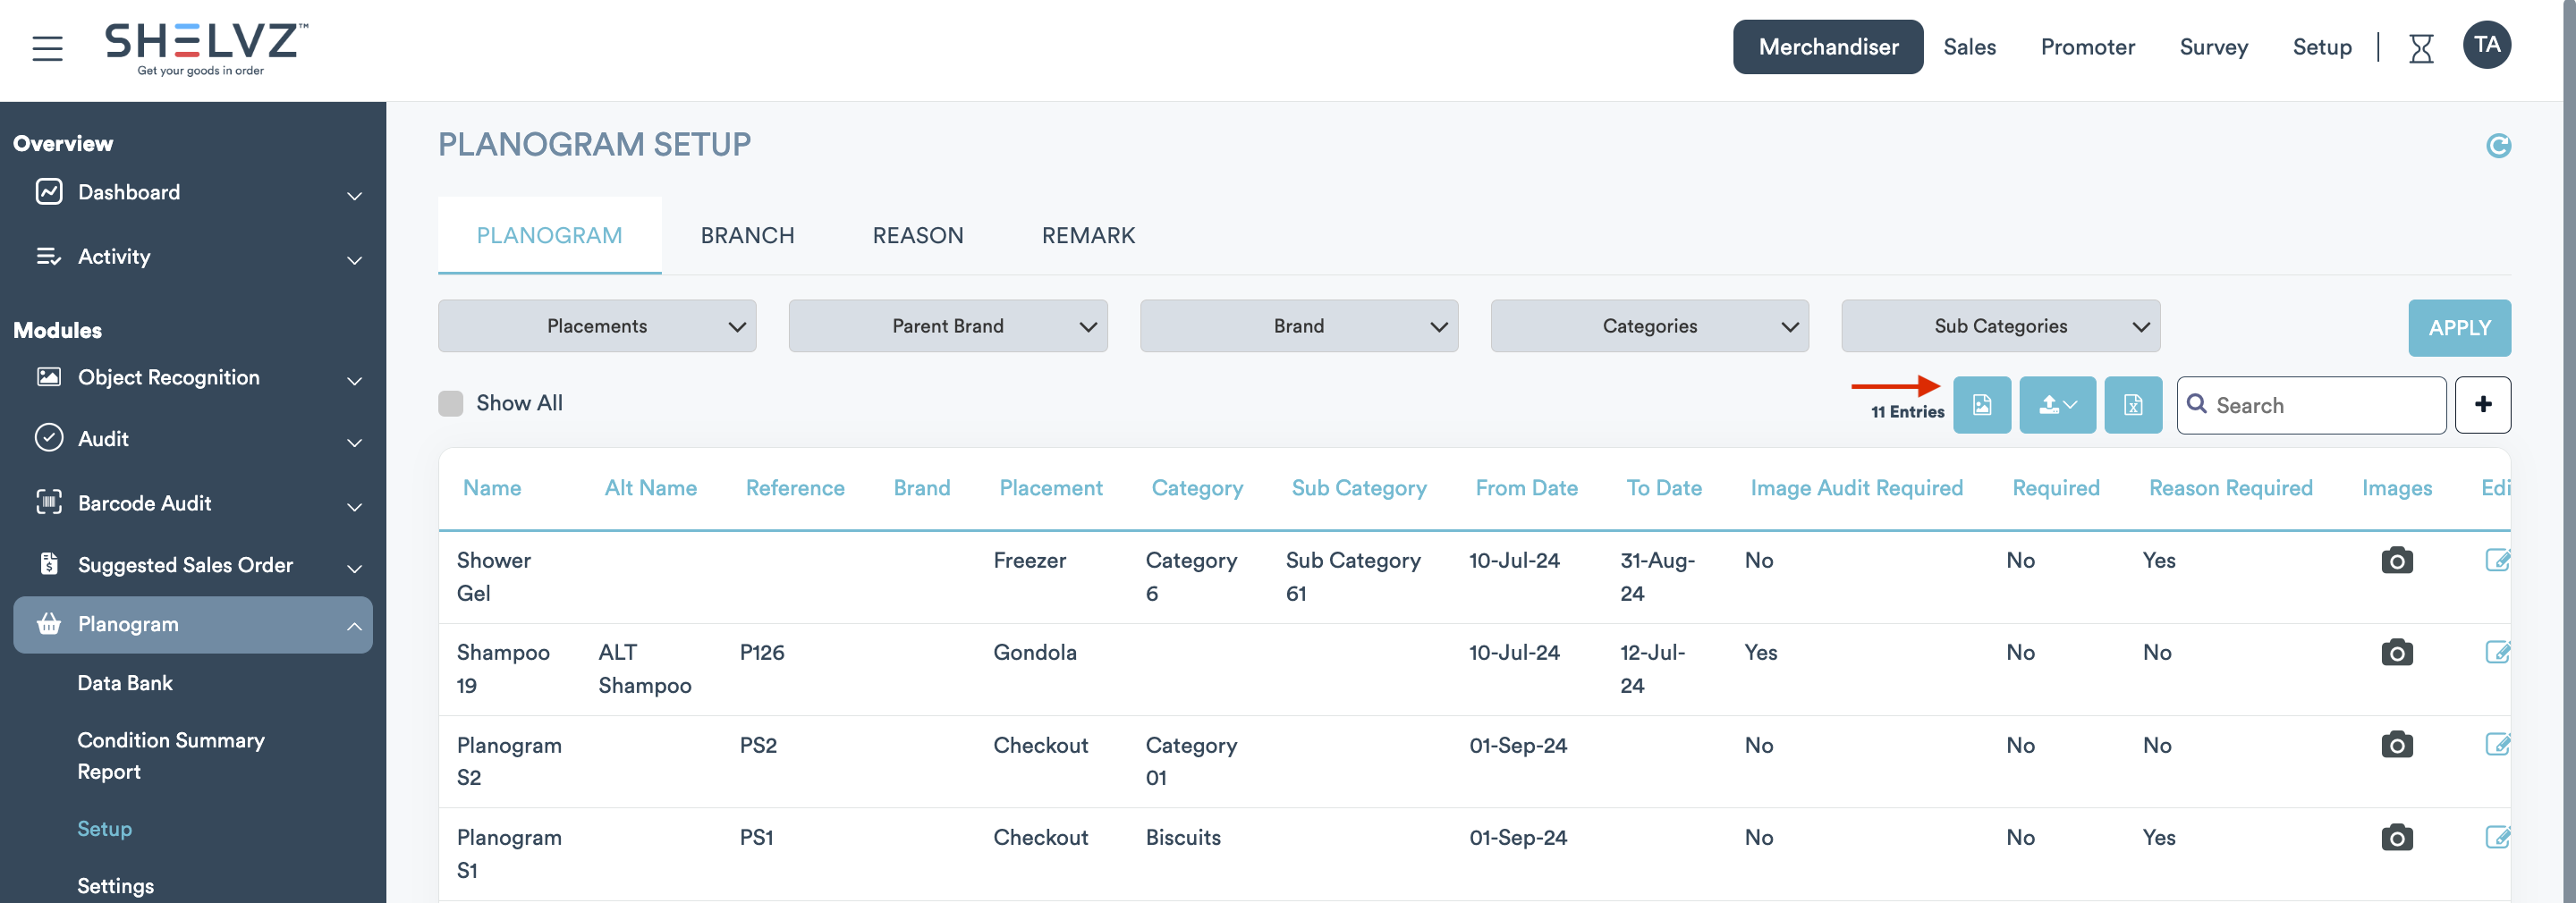This screenshot has height=903, width=2576.
Task: Click the refresh icon beside Planogram Setup
Action: coord(2498,146)
